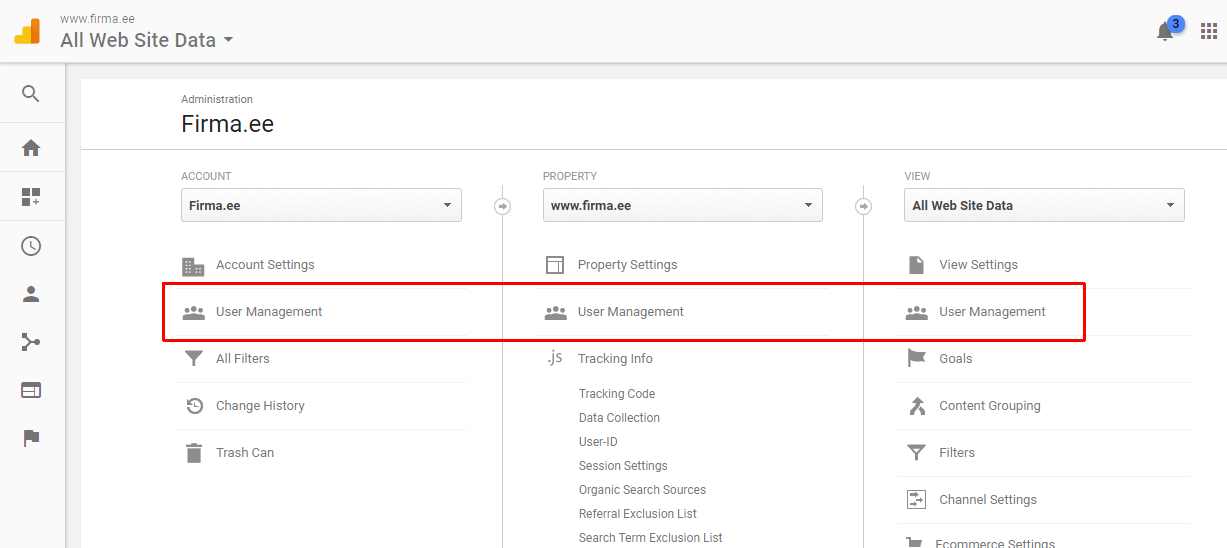Expand the Account dropdown Firma.ee
The image size is (1227, 548).
[321, 206]
